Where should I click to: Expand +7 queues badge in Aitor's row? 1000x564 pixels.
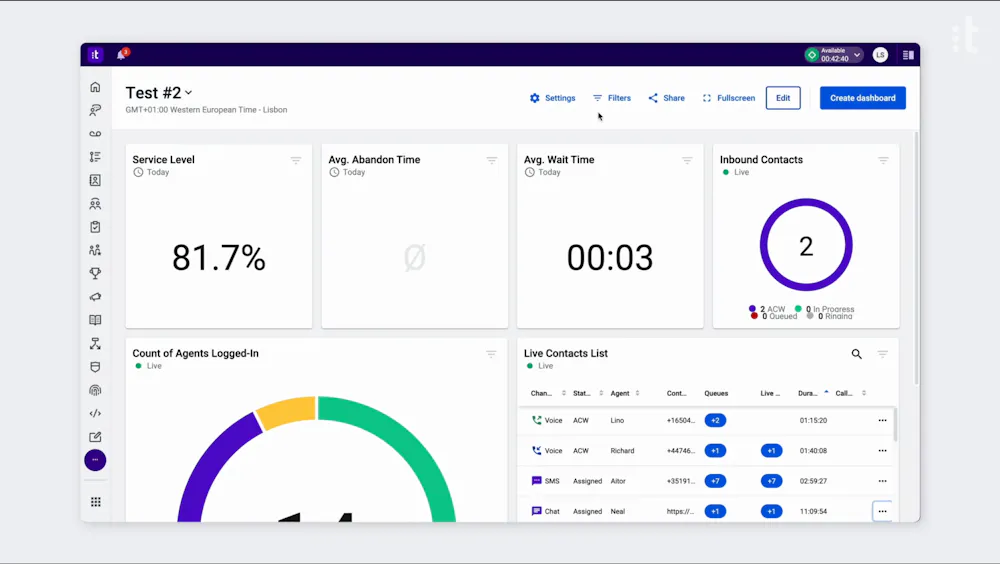(x=715, y=481)
